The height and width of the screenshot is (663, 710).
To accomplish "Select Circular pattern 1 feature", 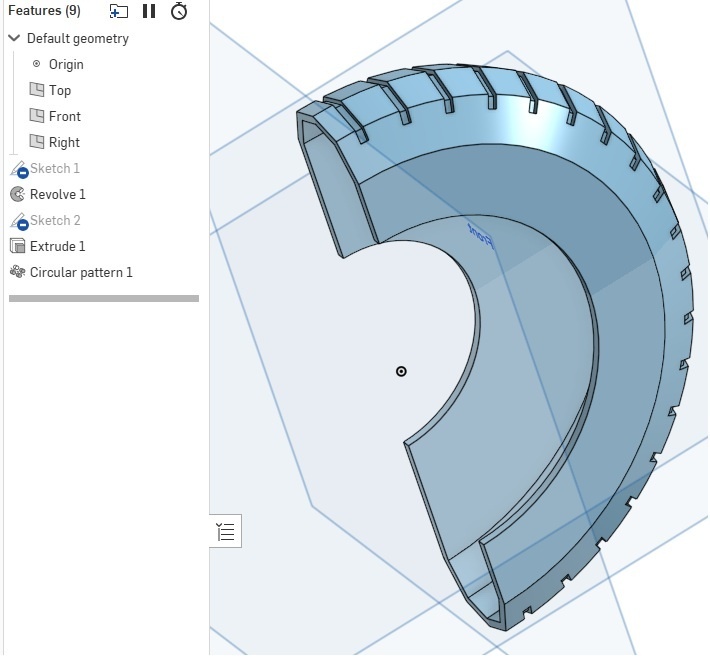I will (x=81, y=273).
